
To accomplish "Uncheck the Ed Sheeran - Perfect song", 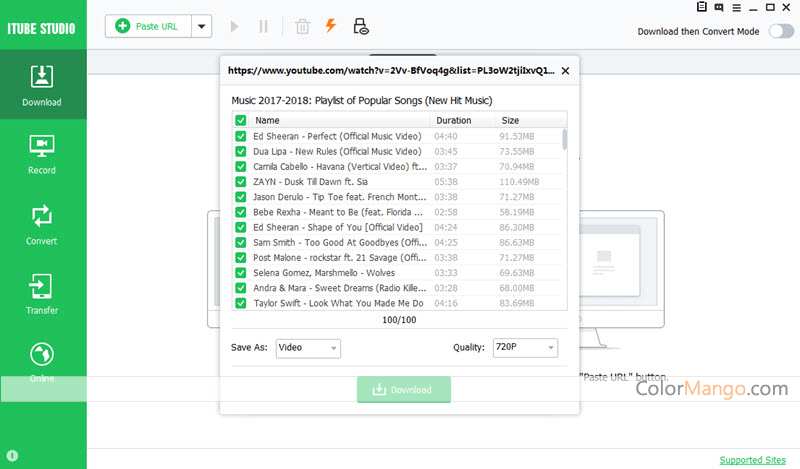I will (240, 136).
